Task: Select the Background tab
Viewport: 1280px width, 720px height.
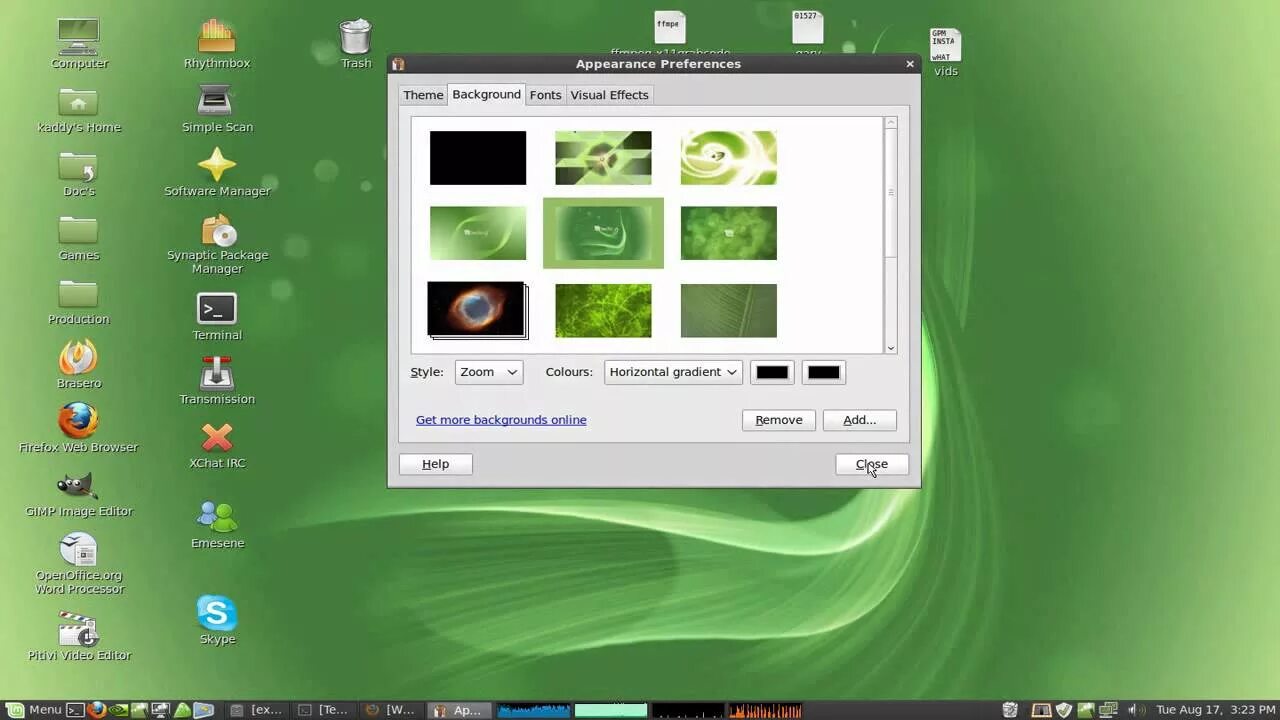Action: [x=486, y=94]
